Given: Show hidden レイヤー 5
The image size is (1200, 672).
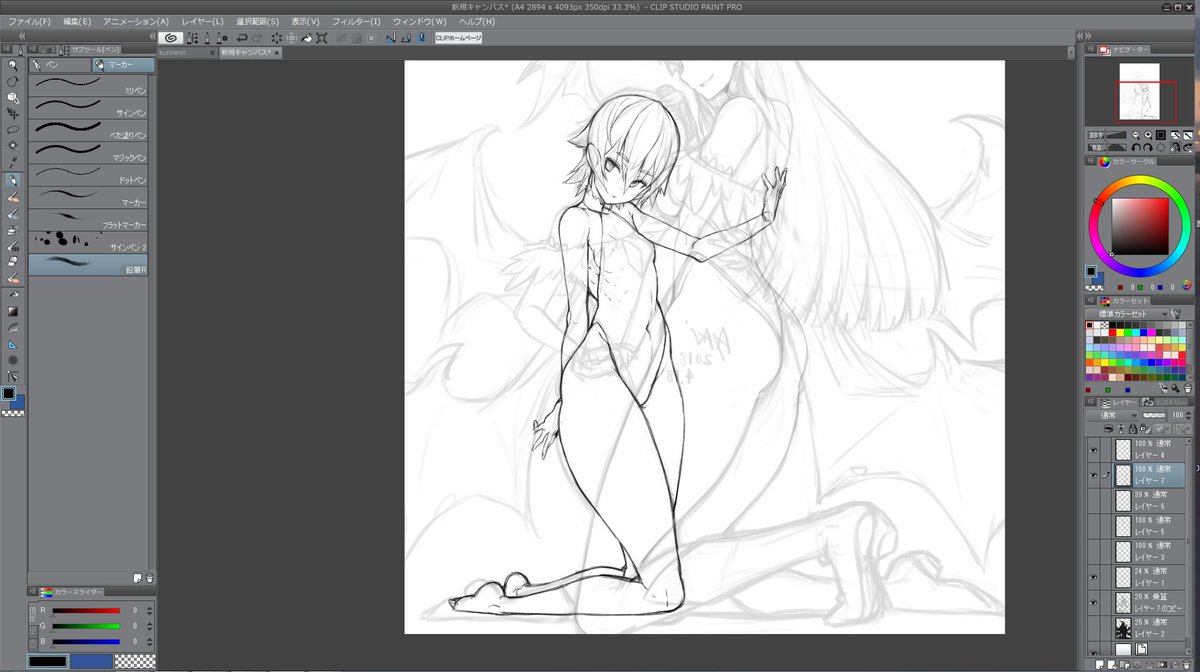Looking at the screenshot, I should coord(1093,526).
